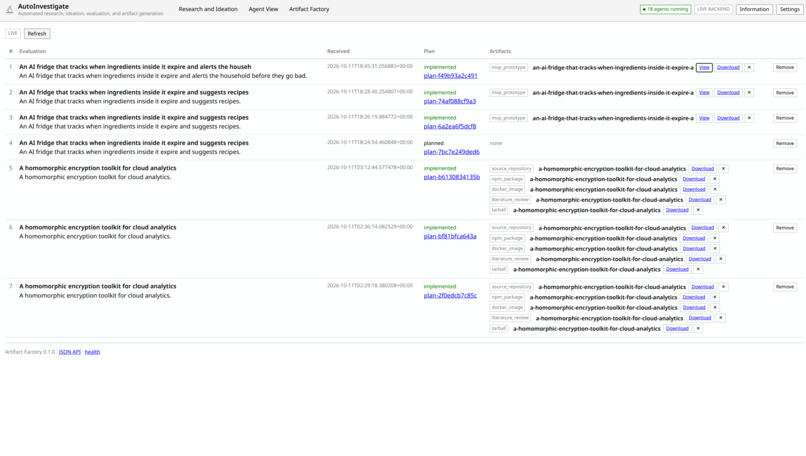
Task: Open the Information button
Action: 754,9
